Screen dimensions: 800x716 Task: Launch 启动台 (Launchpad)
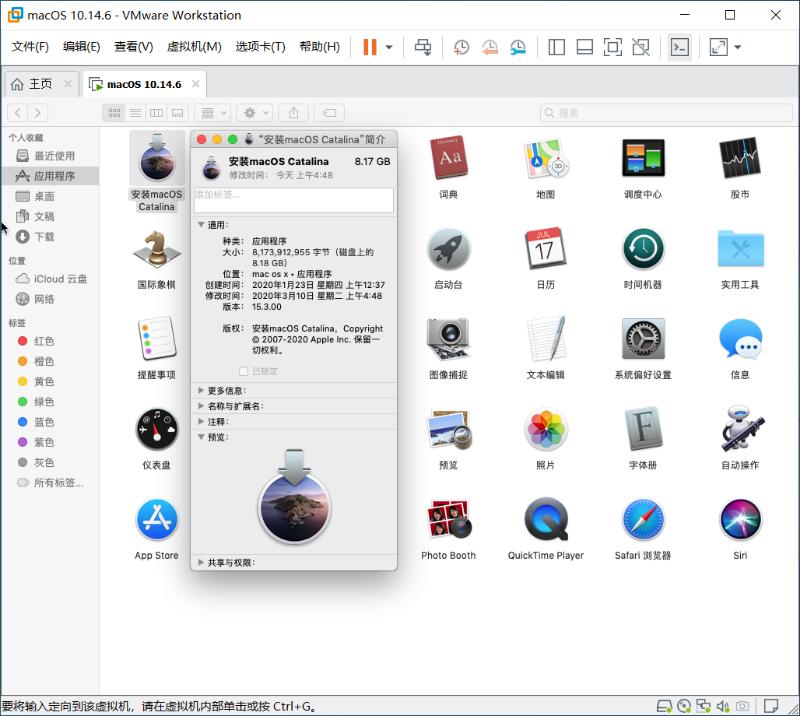point(449,250)
